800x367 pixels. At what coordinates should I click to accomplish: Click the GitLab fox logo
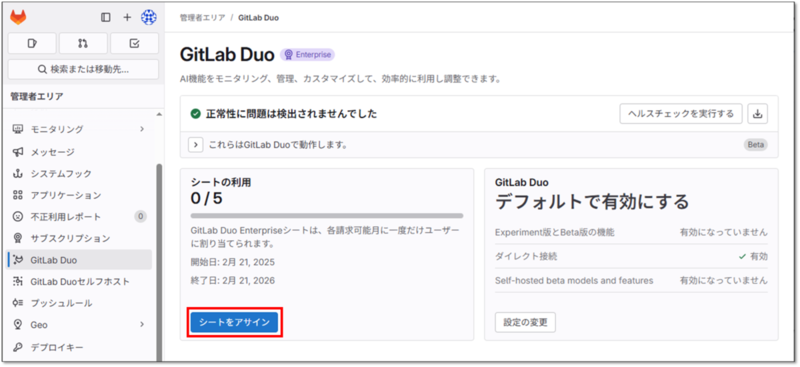18,17
